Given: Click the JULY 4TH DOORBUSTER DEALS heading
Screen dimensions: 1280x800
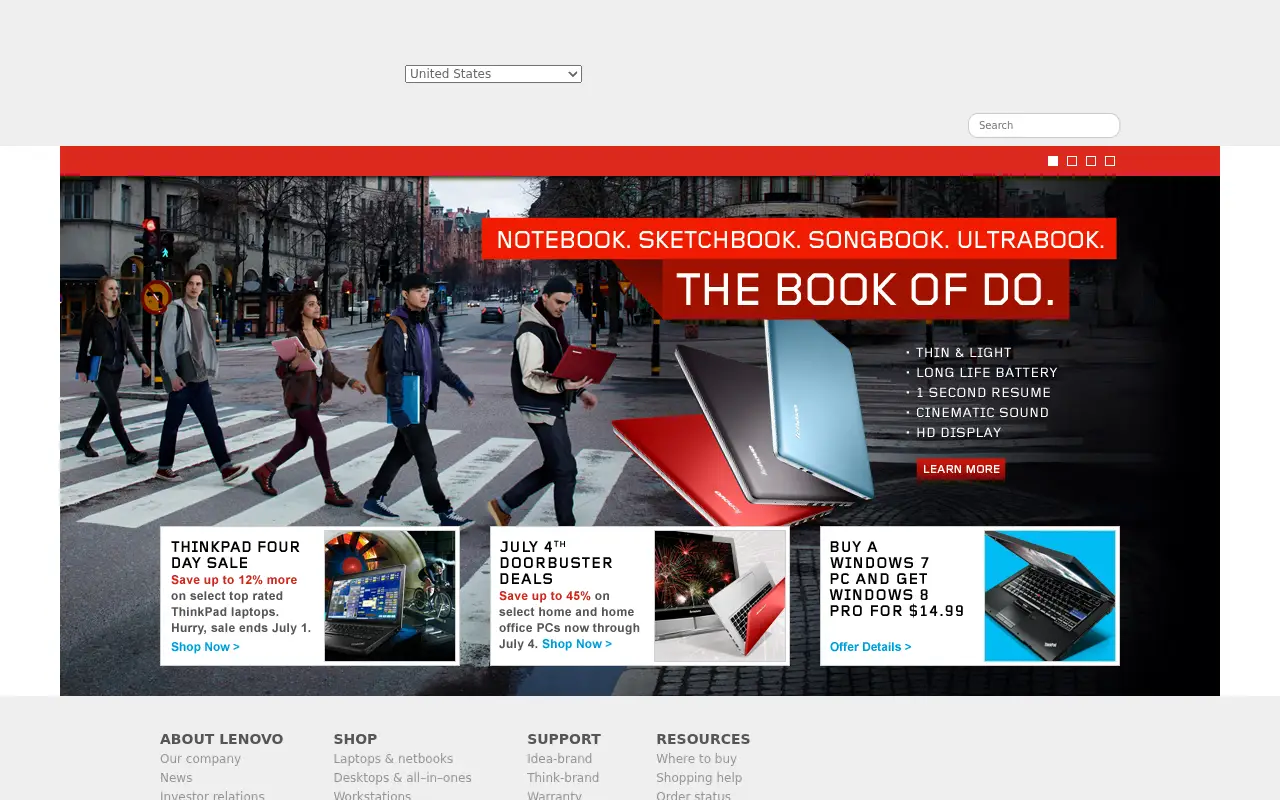Looking at the screenshot, I should (x=556, y=563).
